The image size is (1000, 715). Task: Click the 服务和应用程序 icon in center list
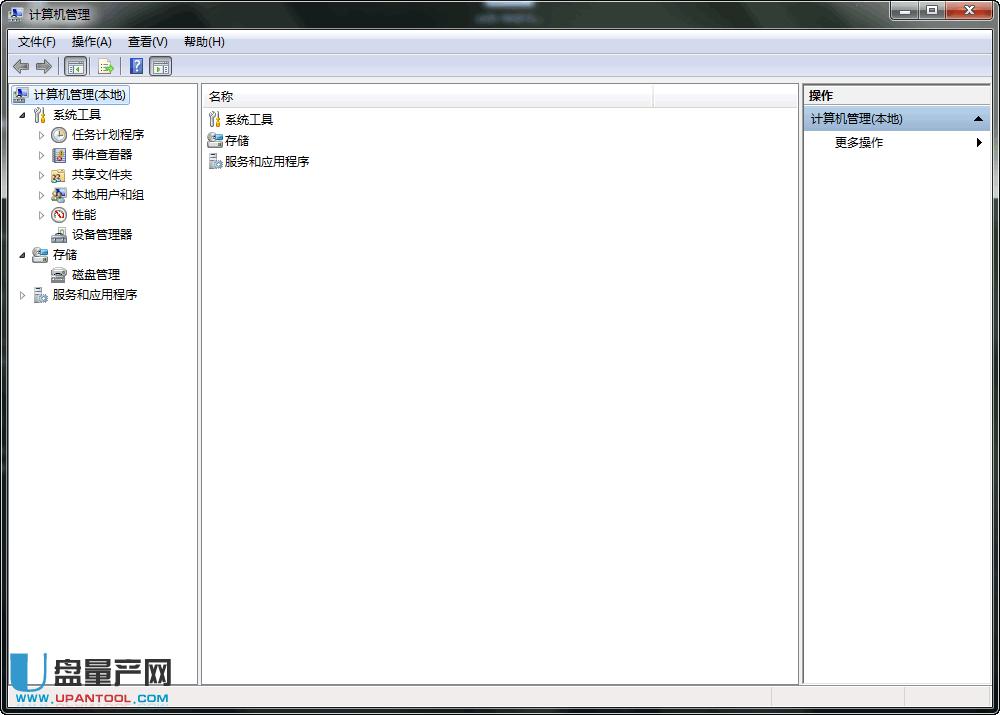(214, 162)
